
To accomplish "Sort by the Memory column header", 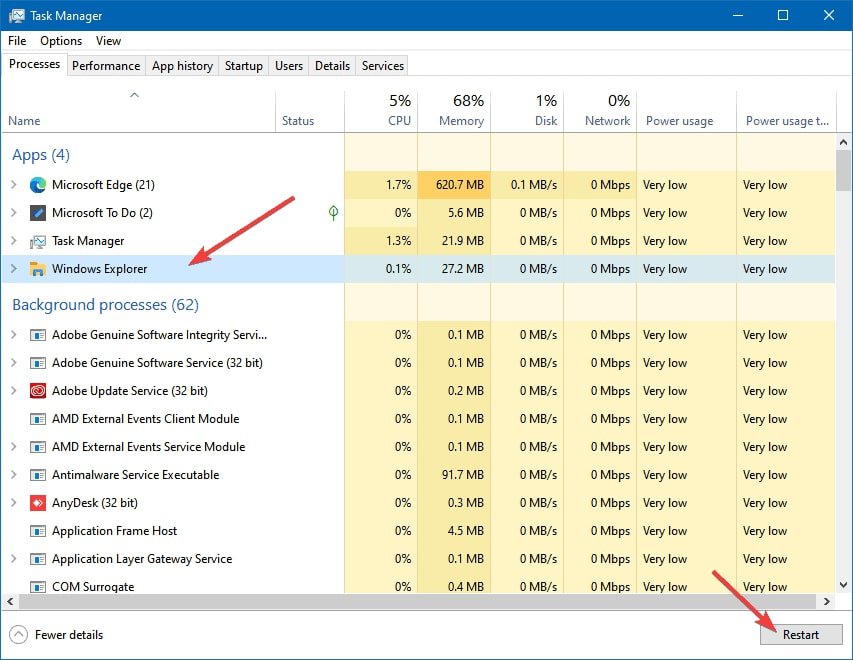I will [x=454, y=112].
